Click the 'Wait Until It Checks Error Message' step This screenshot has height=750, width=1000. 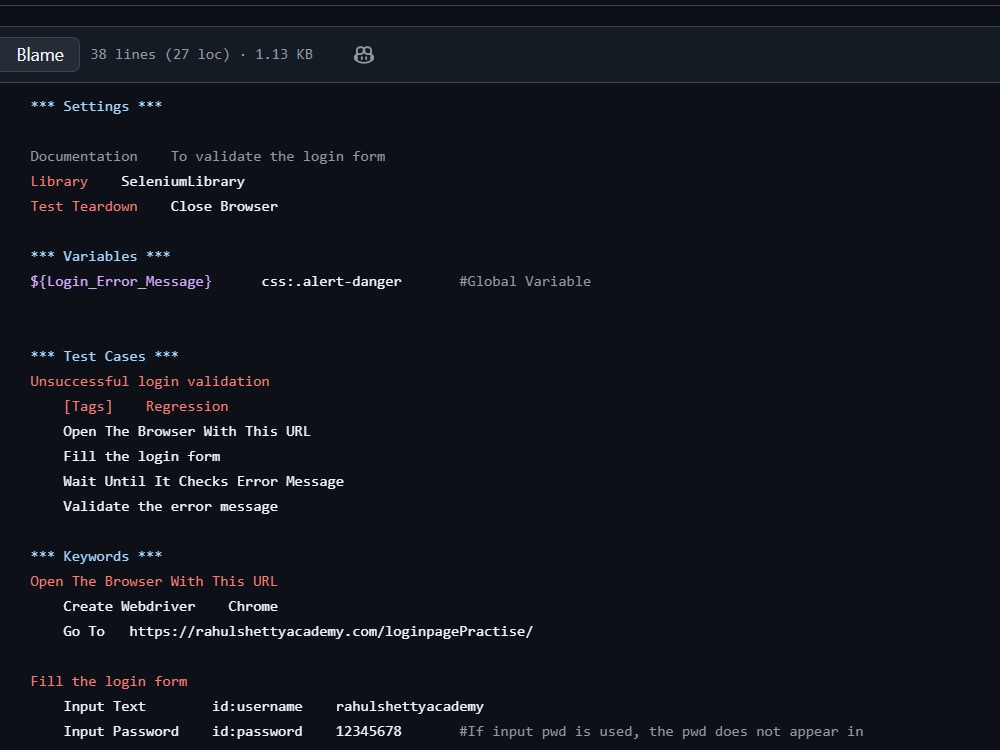[203, 482]
